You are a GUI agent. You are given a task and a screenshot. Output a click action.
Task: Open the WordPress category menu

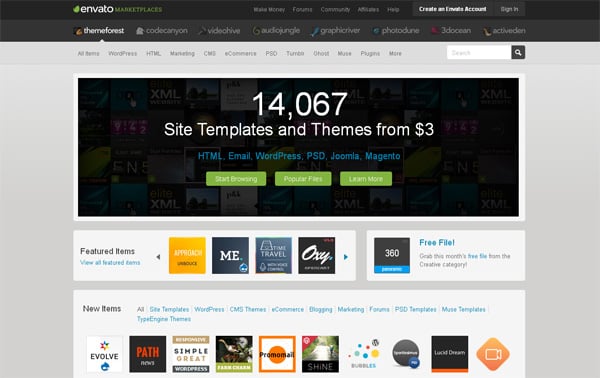[122, 54]
